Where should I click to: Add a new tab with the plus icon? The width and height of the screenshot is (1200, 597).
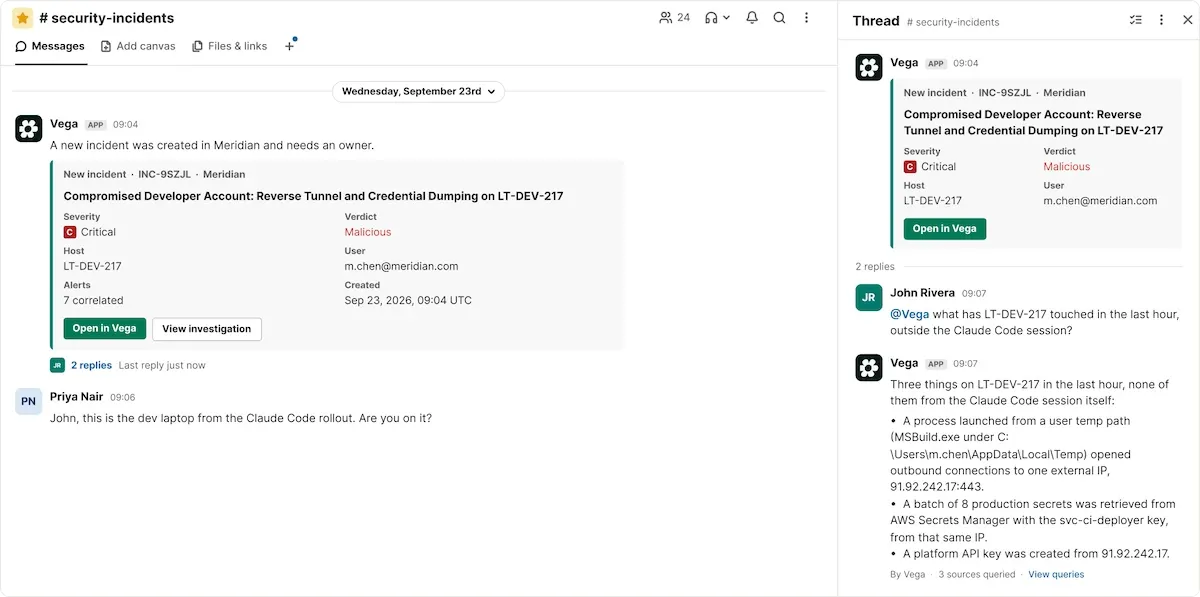click(x=290, y=46)
